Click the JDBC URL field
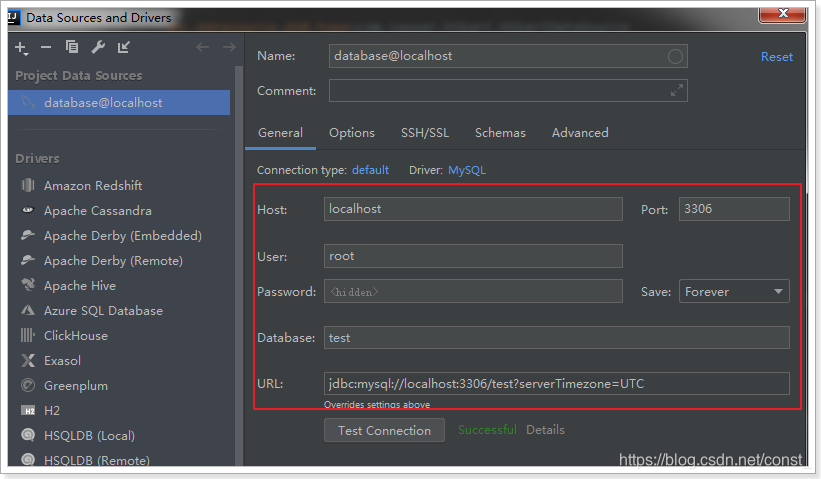Screen dimensions: 821x479 [x=557, y=384]
